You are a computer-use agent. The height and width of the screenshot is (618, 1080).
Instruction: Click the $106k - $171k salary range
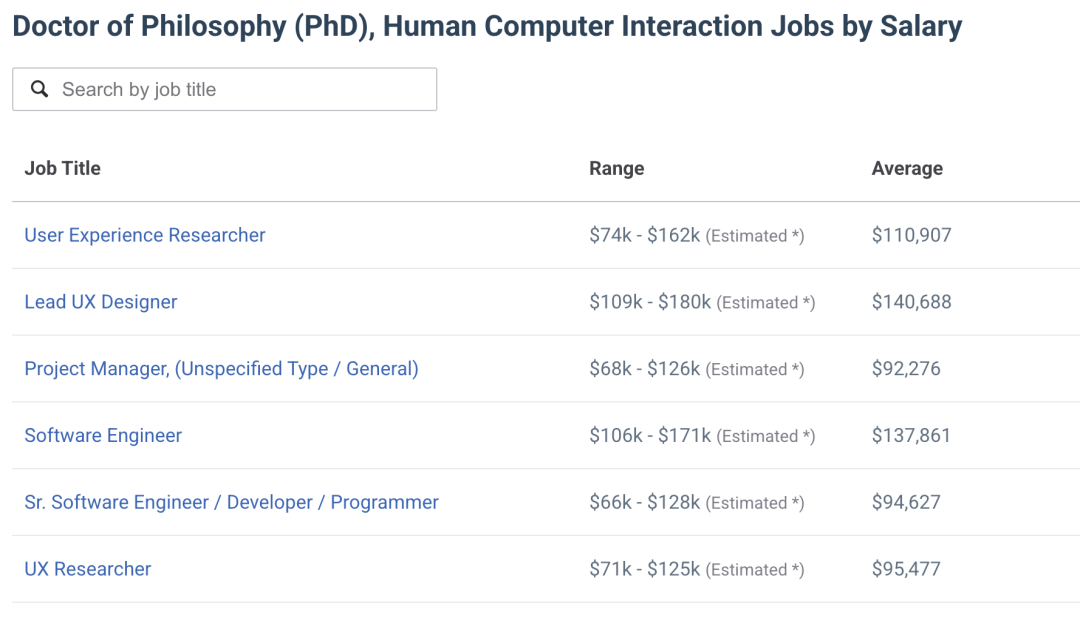click(x=650, y=435)
